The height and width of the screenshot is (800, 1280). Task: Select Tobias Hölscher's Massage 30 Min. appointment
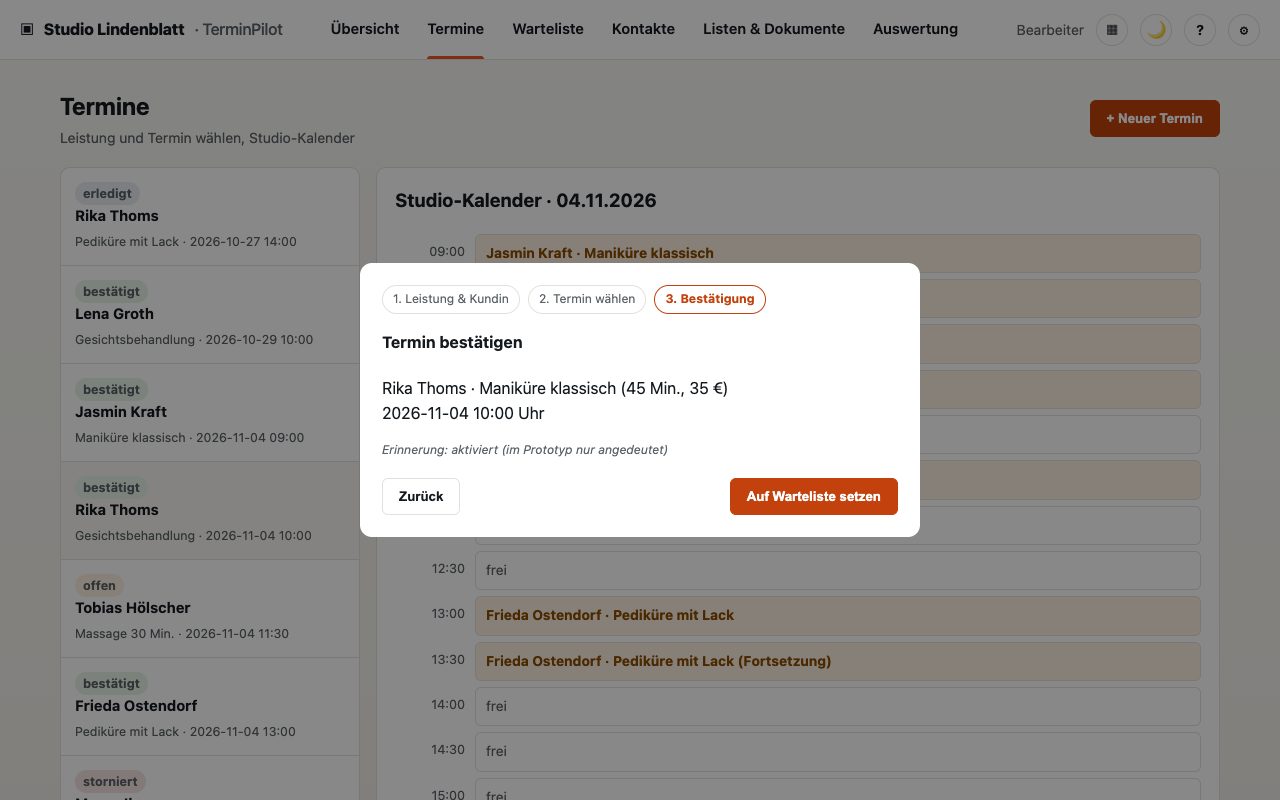210,609
